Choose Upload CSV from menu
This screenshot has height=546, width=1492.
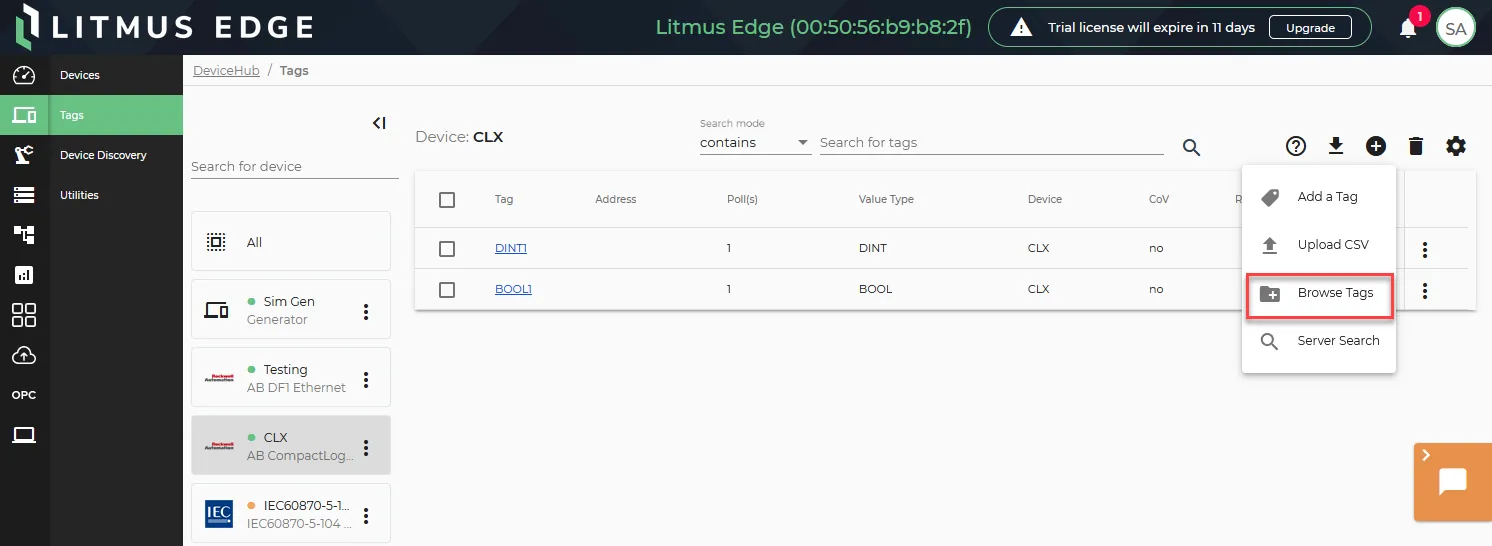point(1319,245)
